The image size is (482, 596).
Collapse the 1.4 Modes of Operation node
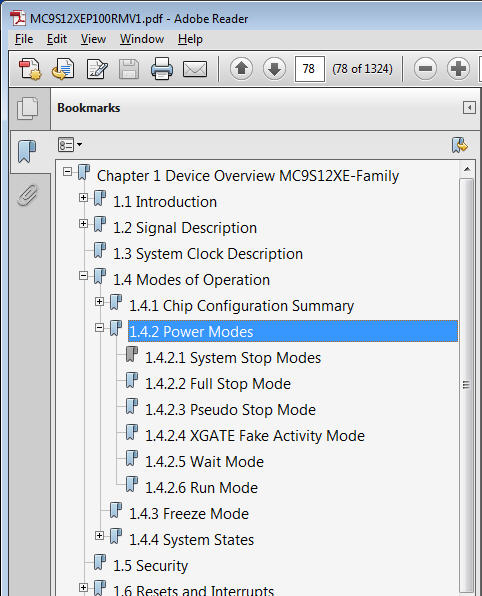(x=84, y=276)
